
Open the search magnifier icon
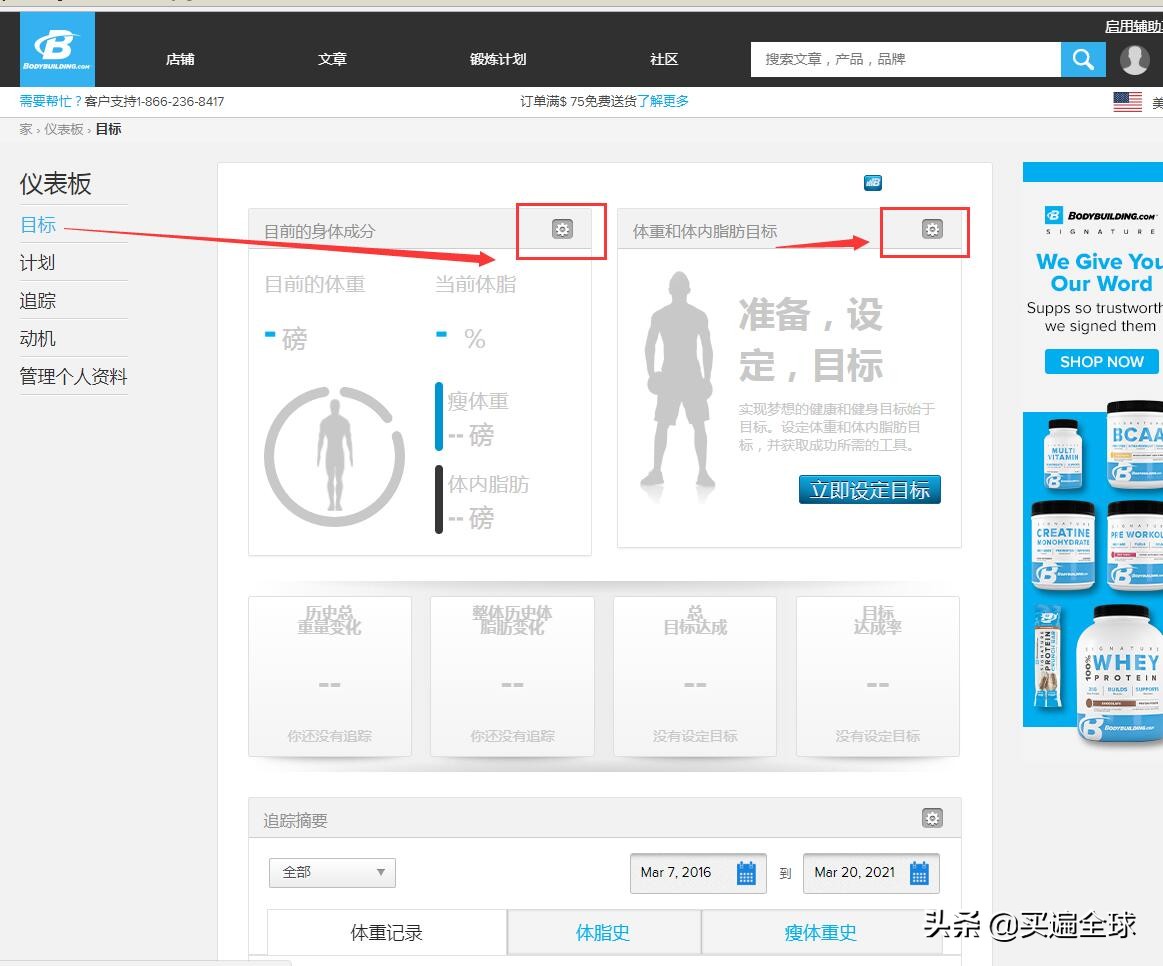(1083, 59)
